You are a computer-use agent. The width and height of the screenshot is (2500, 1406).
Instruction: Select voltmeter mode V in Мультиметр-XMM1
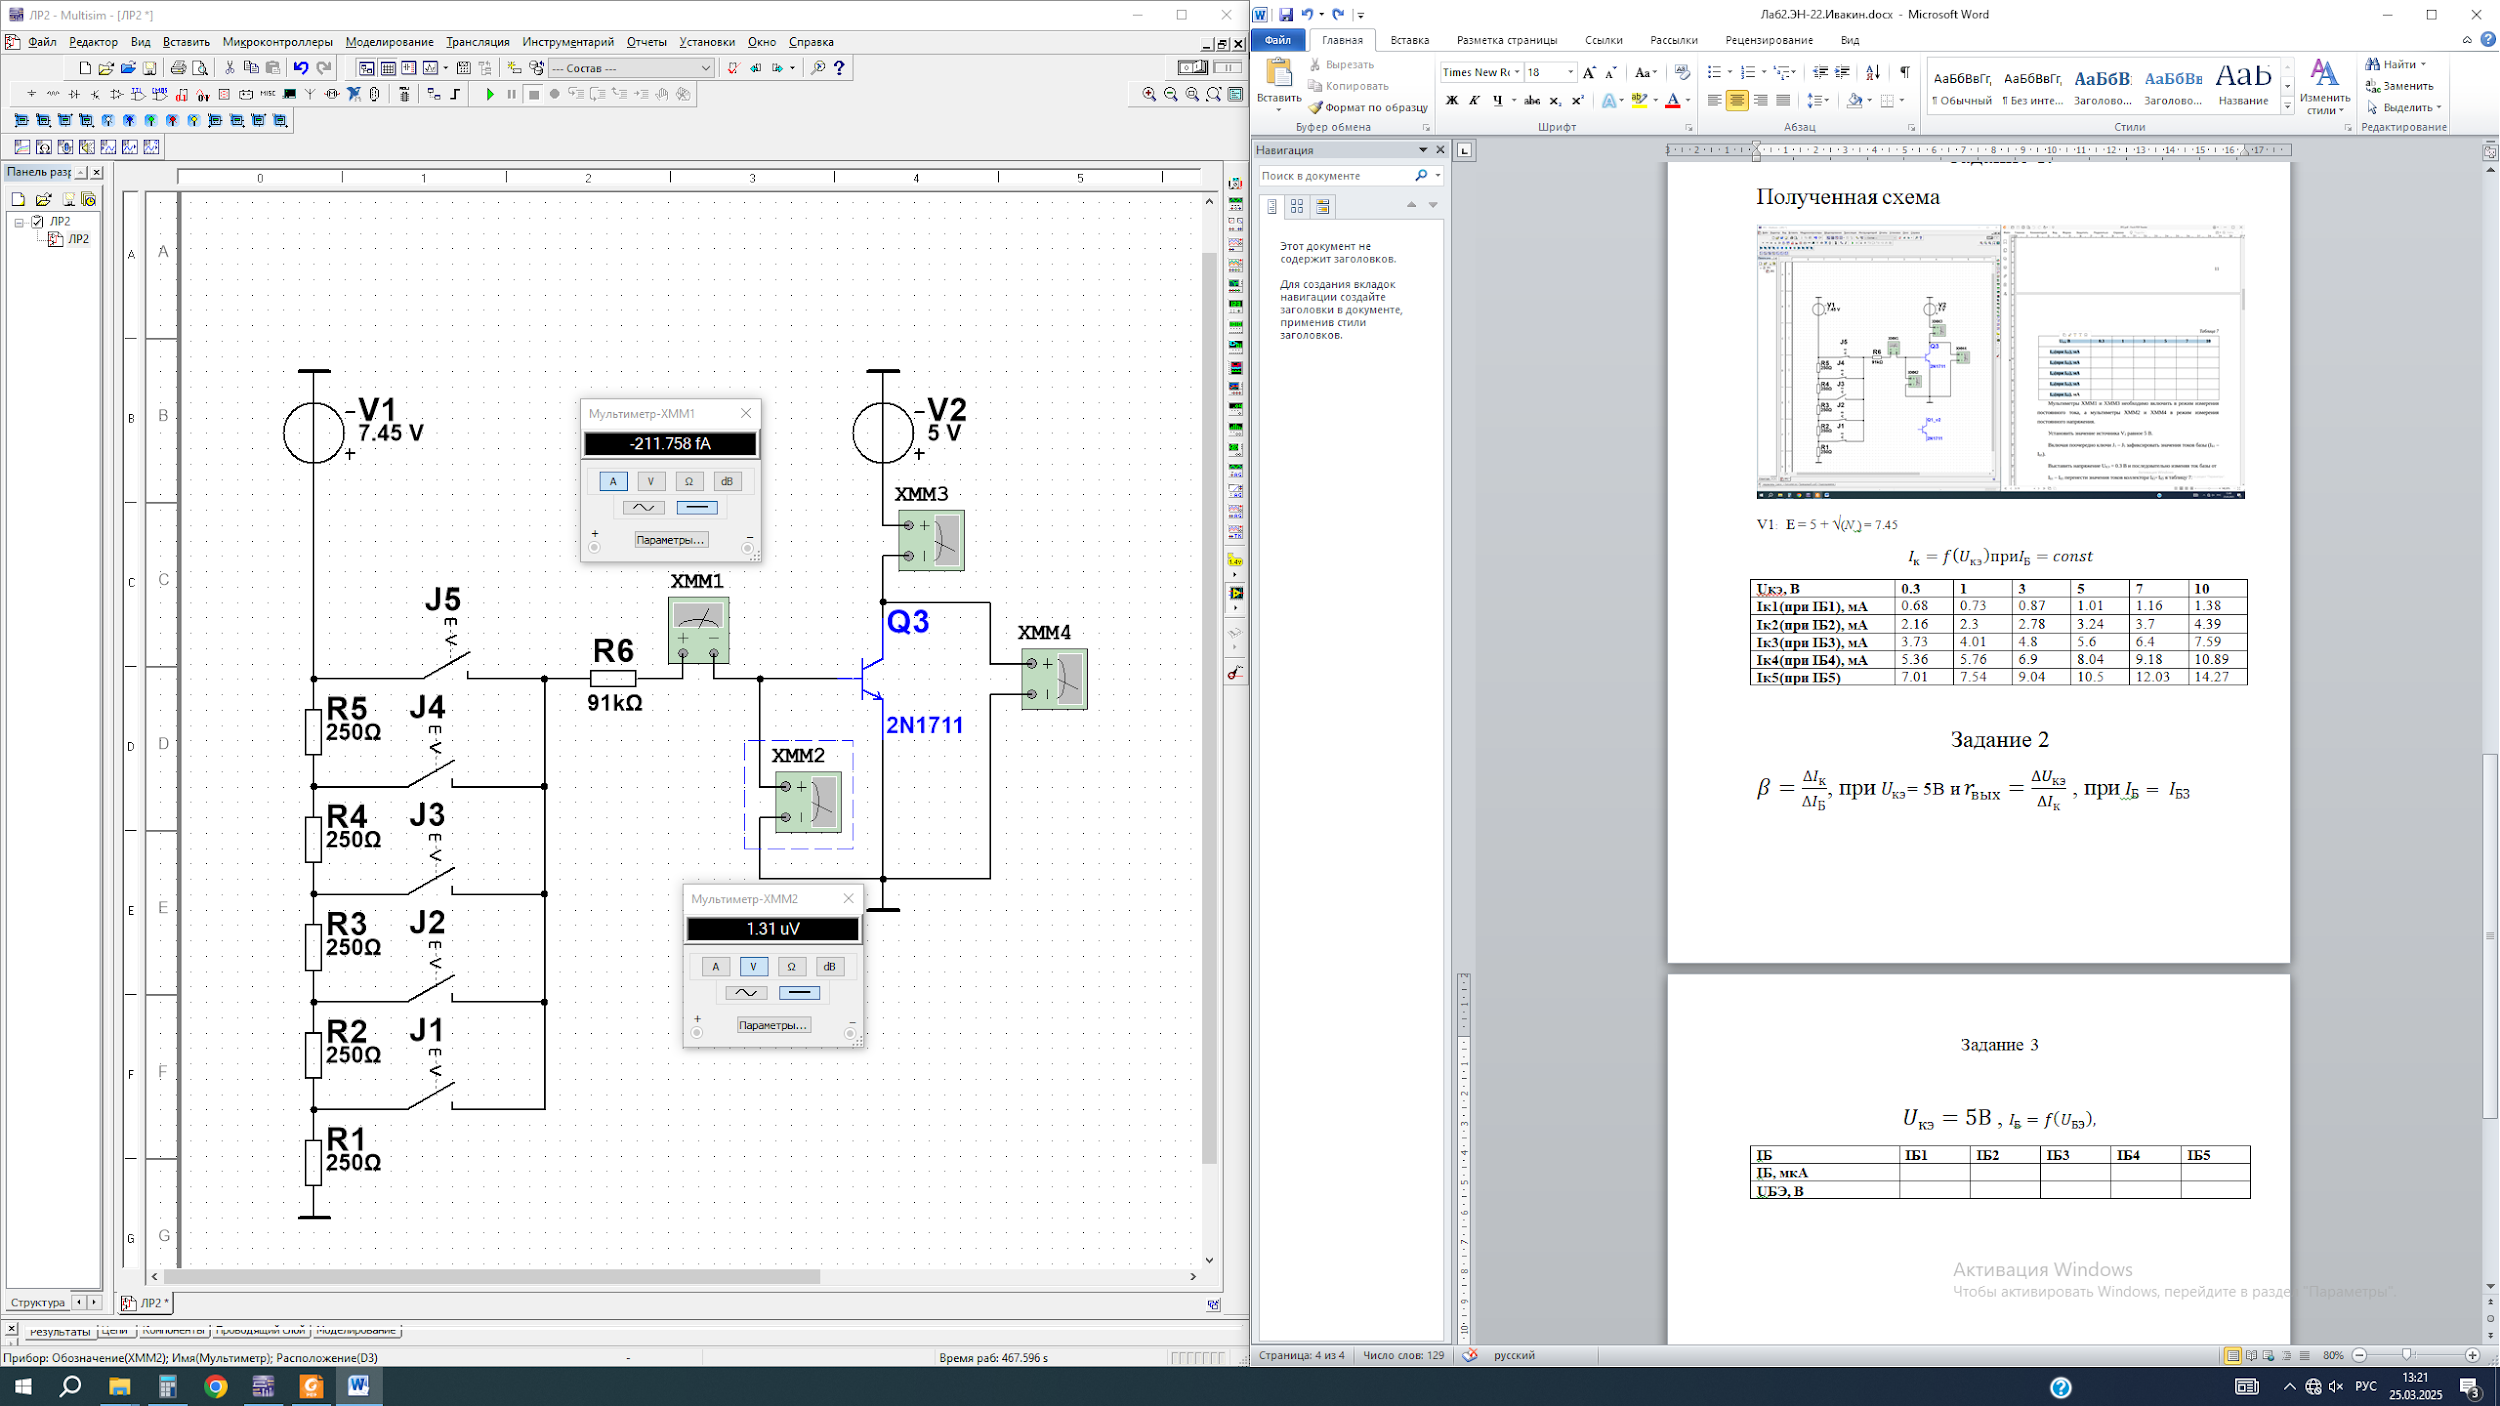(651, 481)
